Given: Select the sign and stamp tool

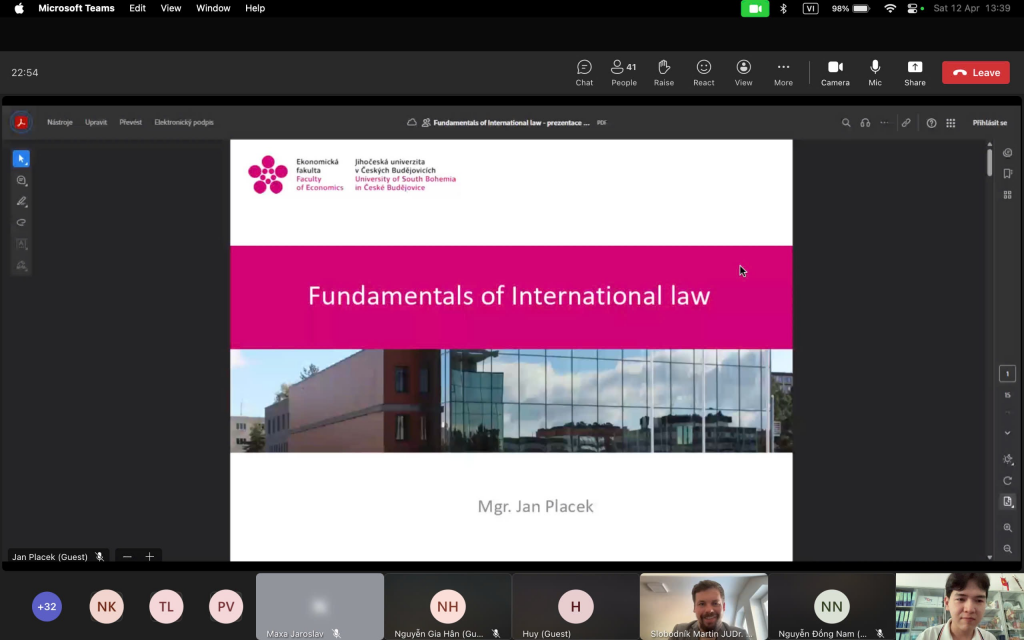Looking at the screenshot, I should pos(21,265).
